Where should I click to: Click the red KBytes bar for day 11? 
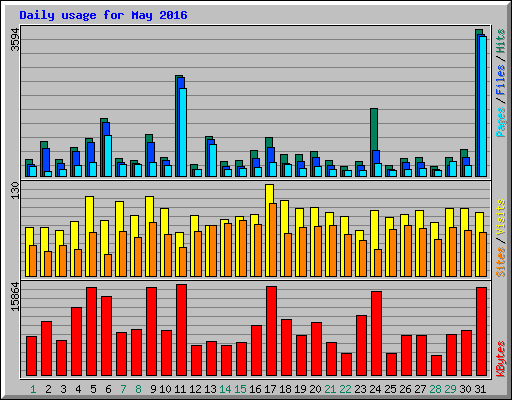coord(181,330)
